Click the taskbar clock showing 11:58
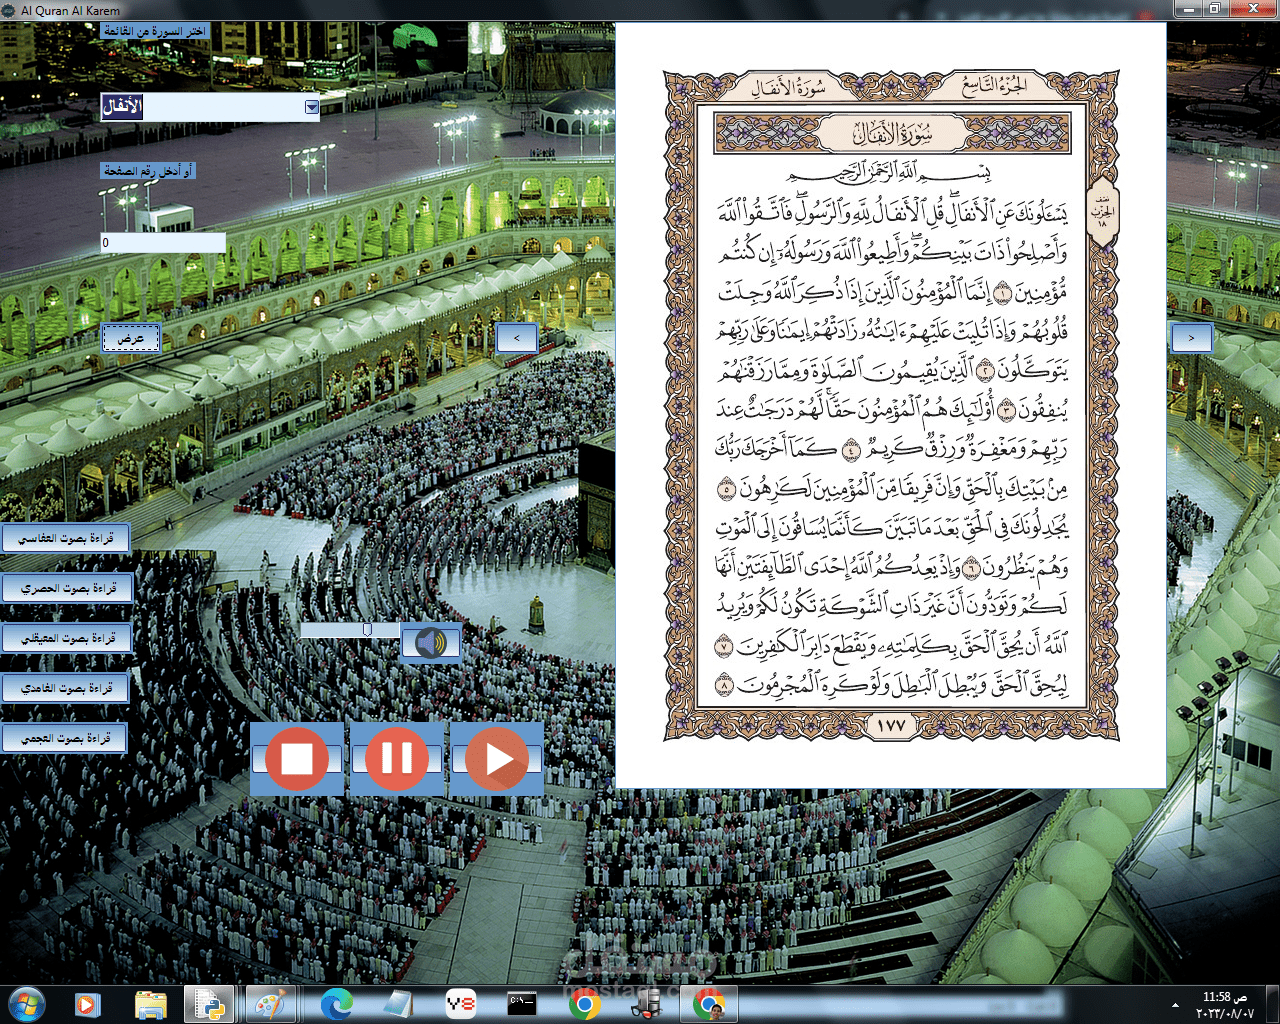The width and height of the screenshot is (1280, 1024). tap(1224, 1005)
